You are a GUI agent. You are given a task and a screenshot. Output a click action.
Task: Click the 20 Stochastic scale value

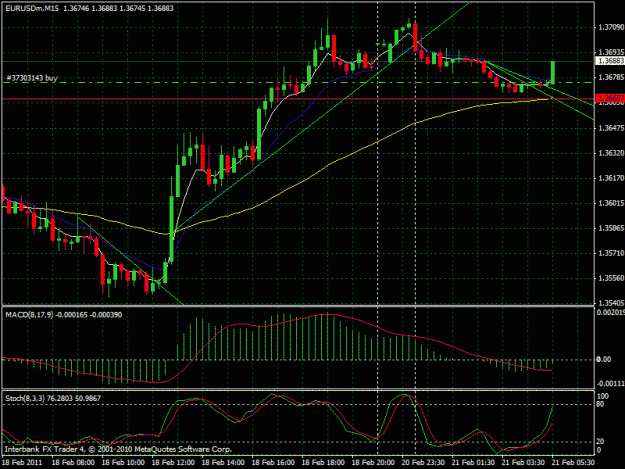(601, 442)
